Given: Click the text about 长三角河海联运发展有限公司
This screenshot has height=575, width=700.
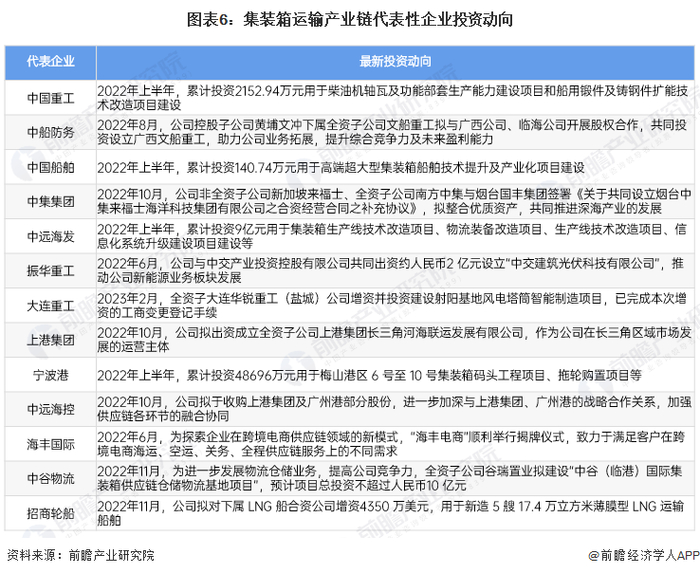Looking at the screenshot, I should coord(394,340).
